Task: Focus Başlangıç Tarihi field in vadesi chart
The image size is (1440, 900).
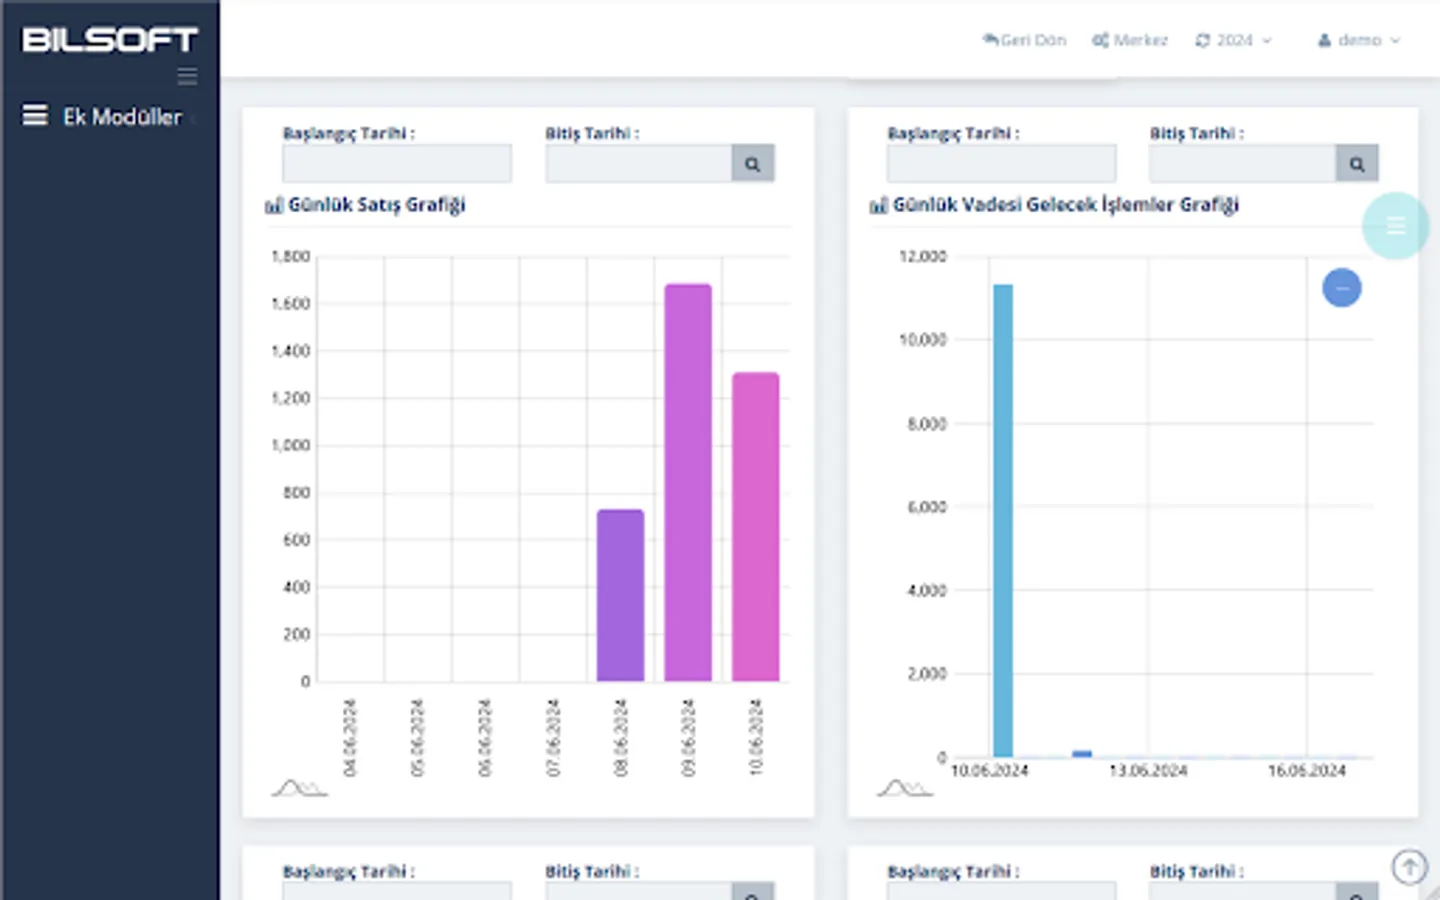Action: tap(1001, 164)
